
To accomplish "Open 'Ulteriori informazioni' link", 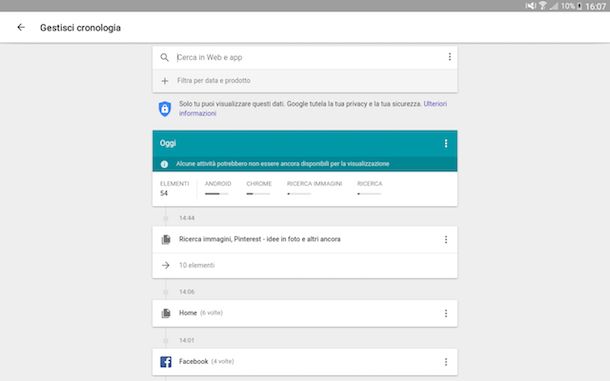I will [x=313, y=109].
